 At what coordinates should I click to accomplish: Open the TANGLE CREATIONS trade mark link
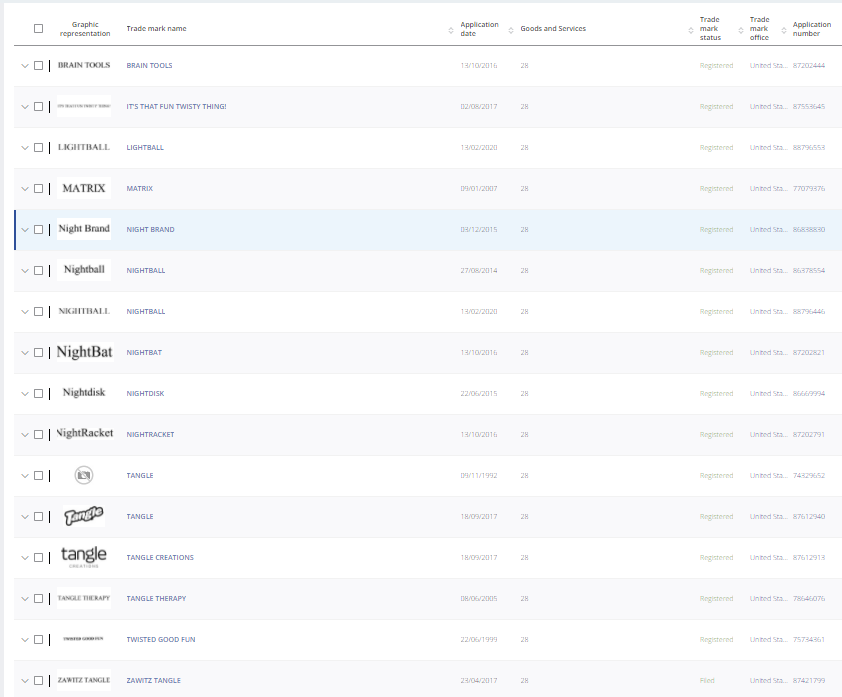coord(160,557)
